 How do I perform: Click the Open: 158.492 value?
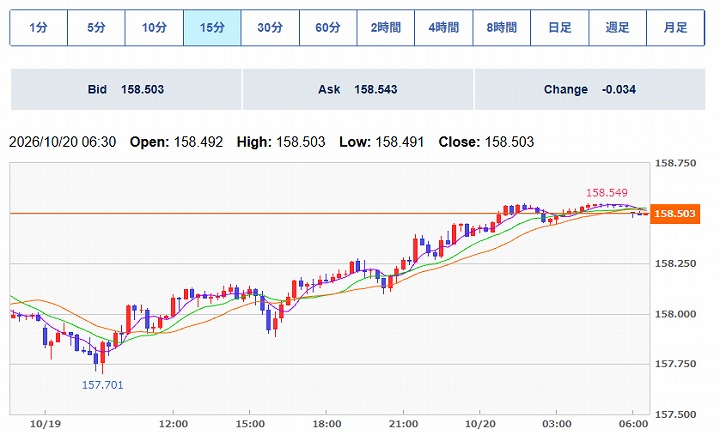coord(176,142)
